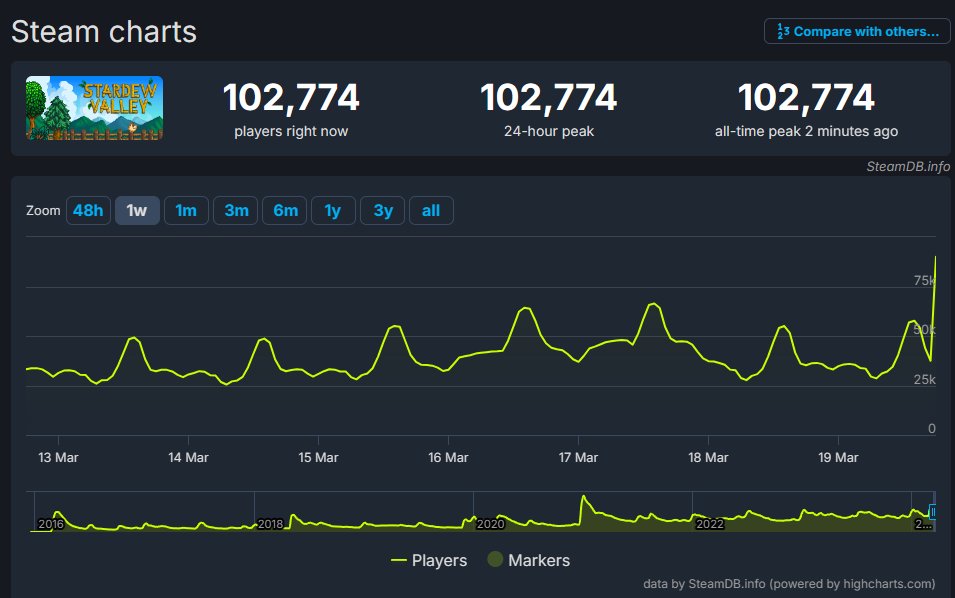955x598 pixels.
Task: Click the 18 Mar axis label
Action: [x=708, y=457]
